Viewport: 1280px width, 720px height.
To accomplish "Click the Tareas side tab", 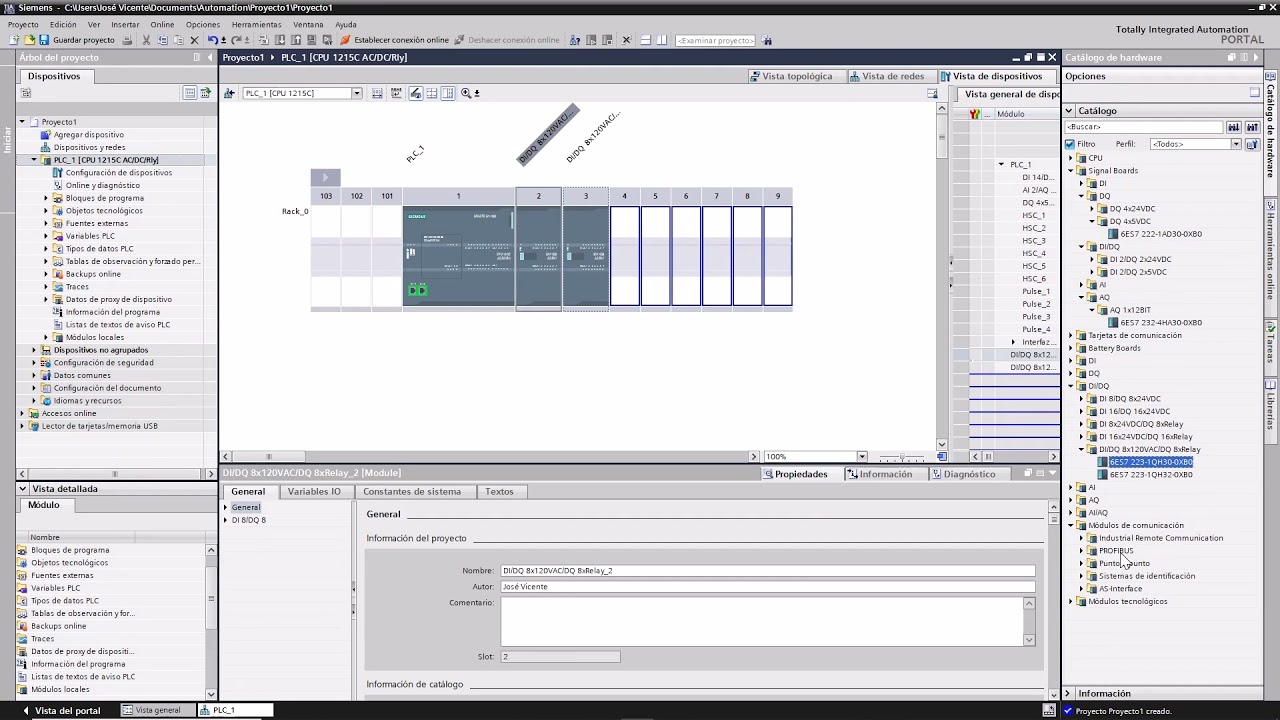I will point(1271,342).
